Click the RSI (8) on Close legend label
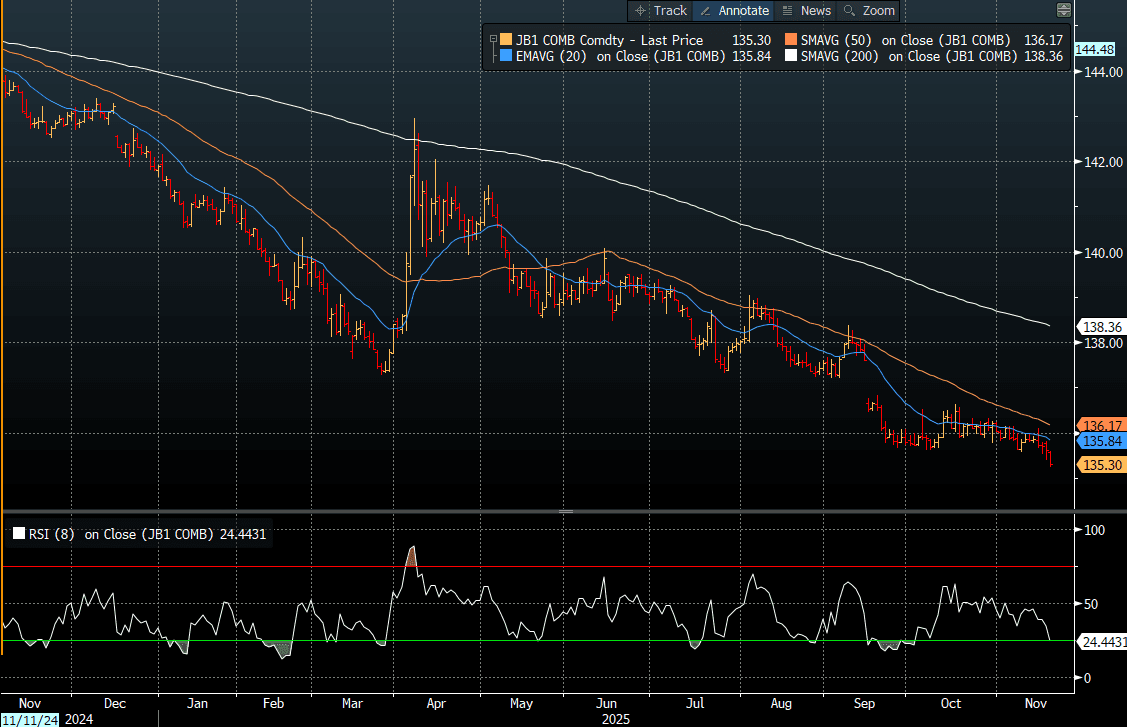Image resolution: width=1127 pixels, height=727 pixels. click(x=120, y=534)
